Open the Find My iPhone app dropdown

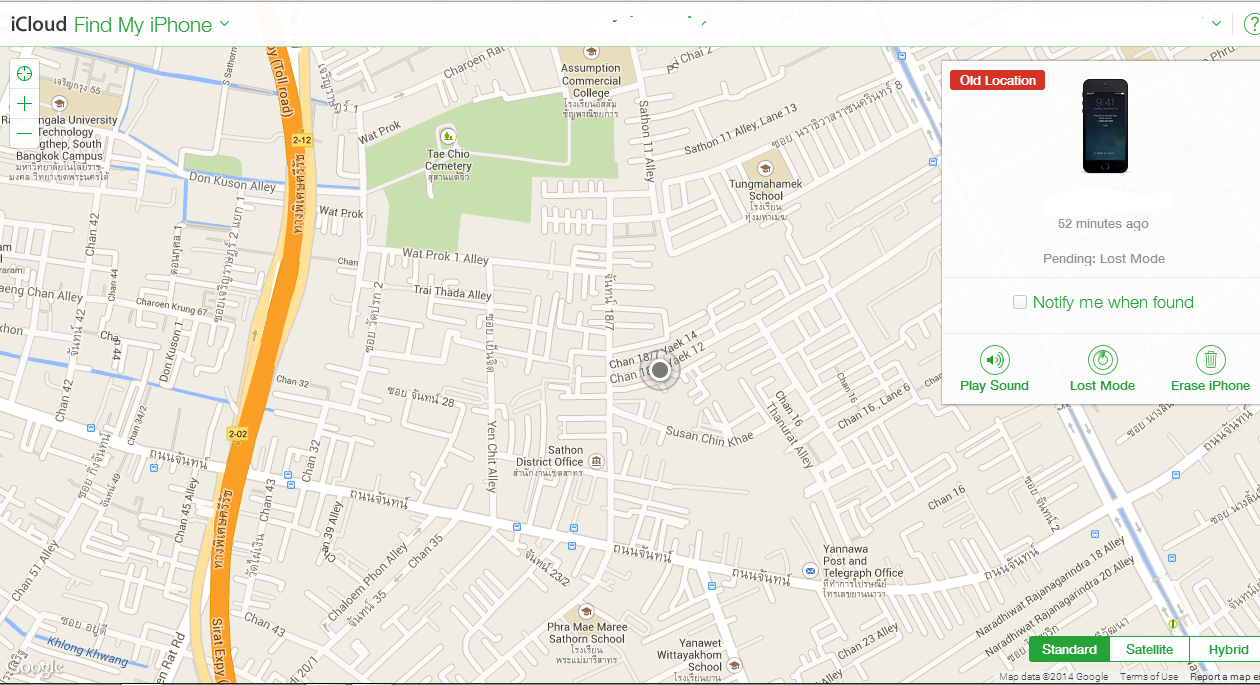point(152,25)
